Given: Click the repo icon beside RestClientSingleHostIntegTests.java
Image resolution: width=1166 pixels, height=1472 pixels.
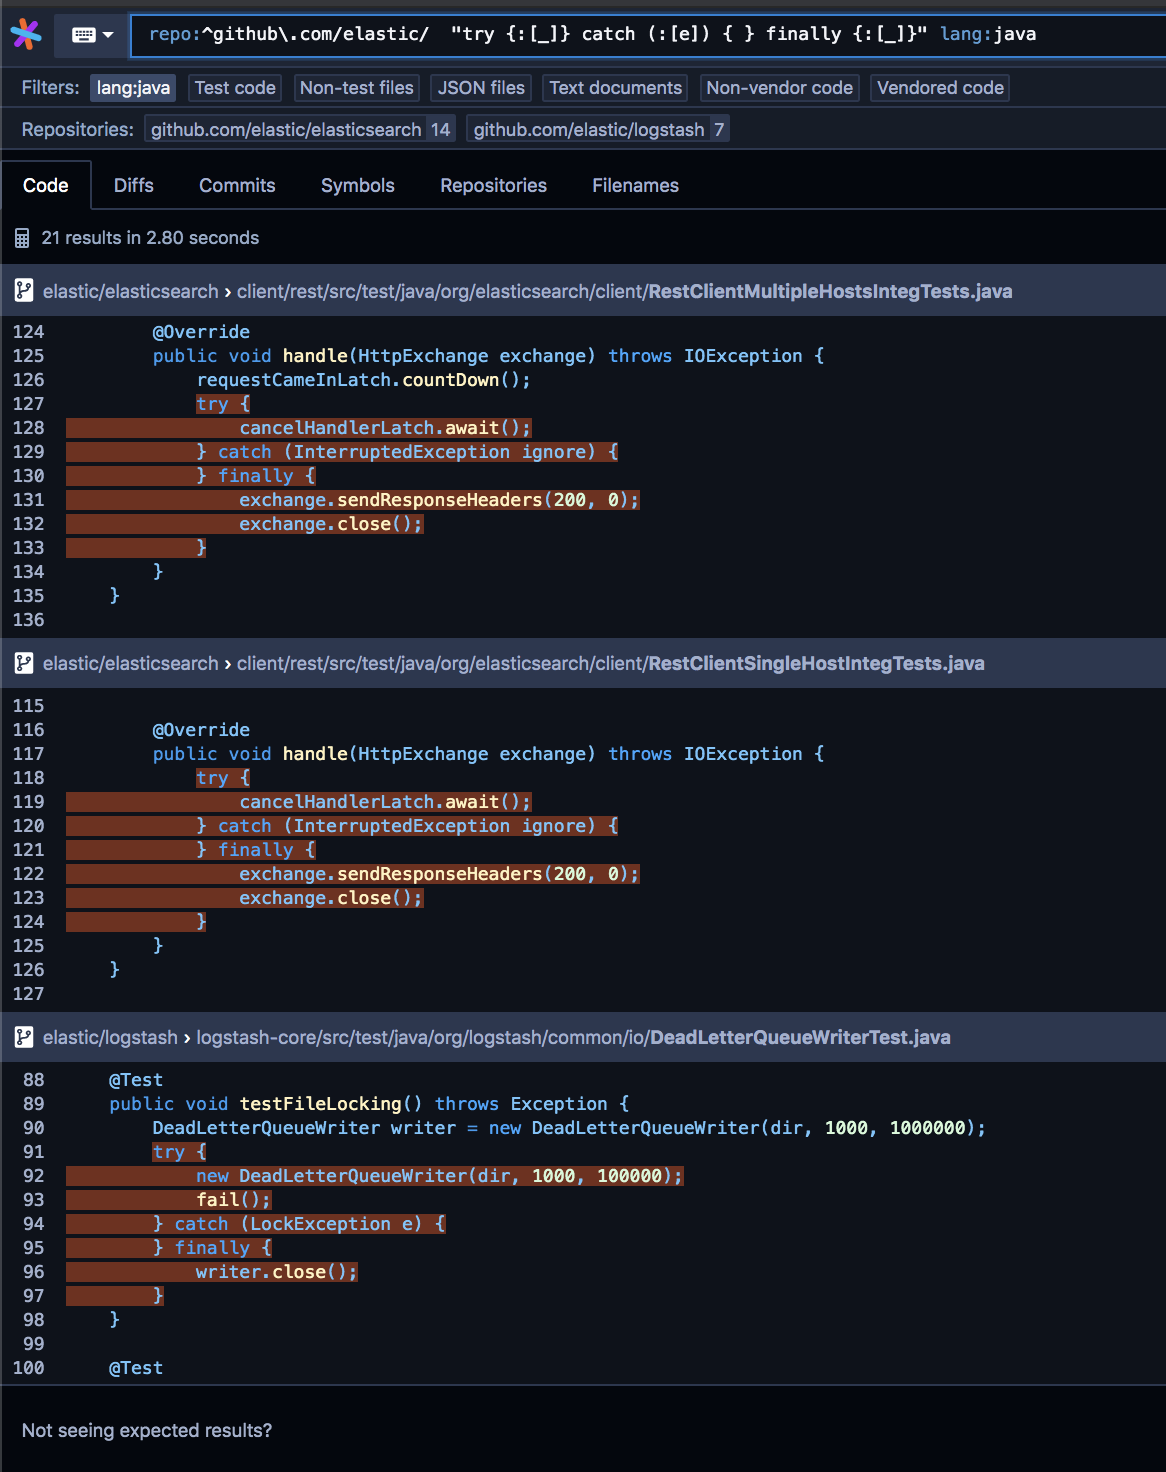Looking at the screenshot, I should click(24, 663).
